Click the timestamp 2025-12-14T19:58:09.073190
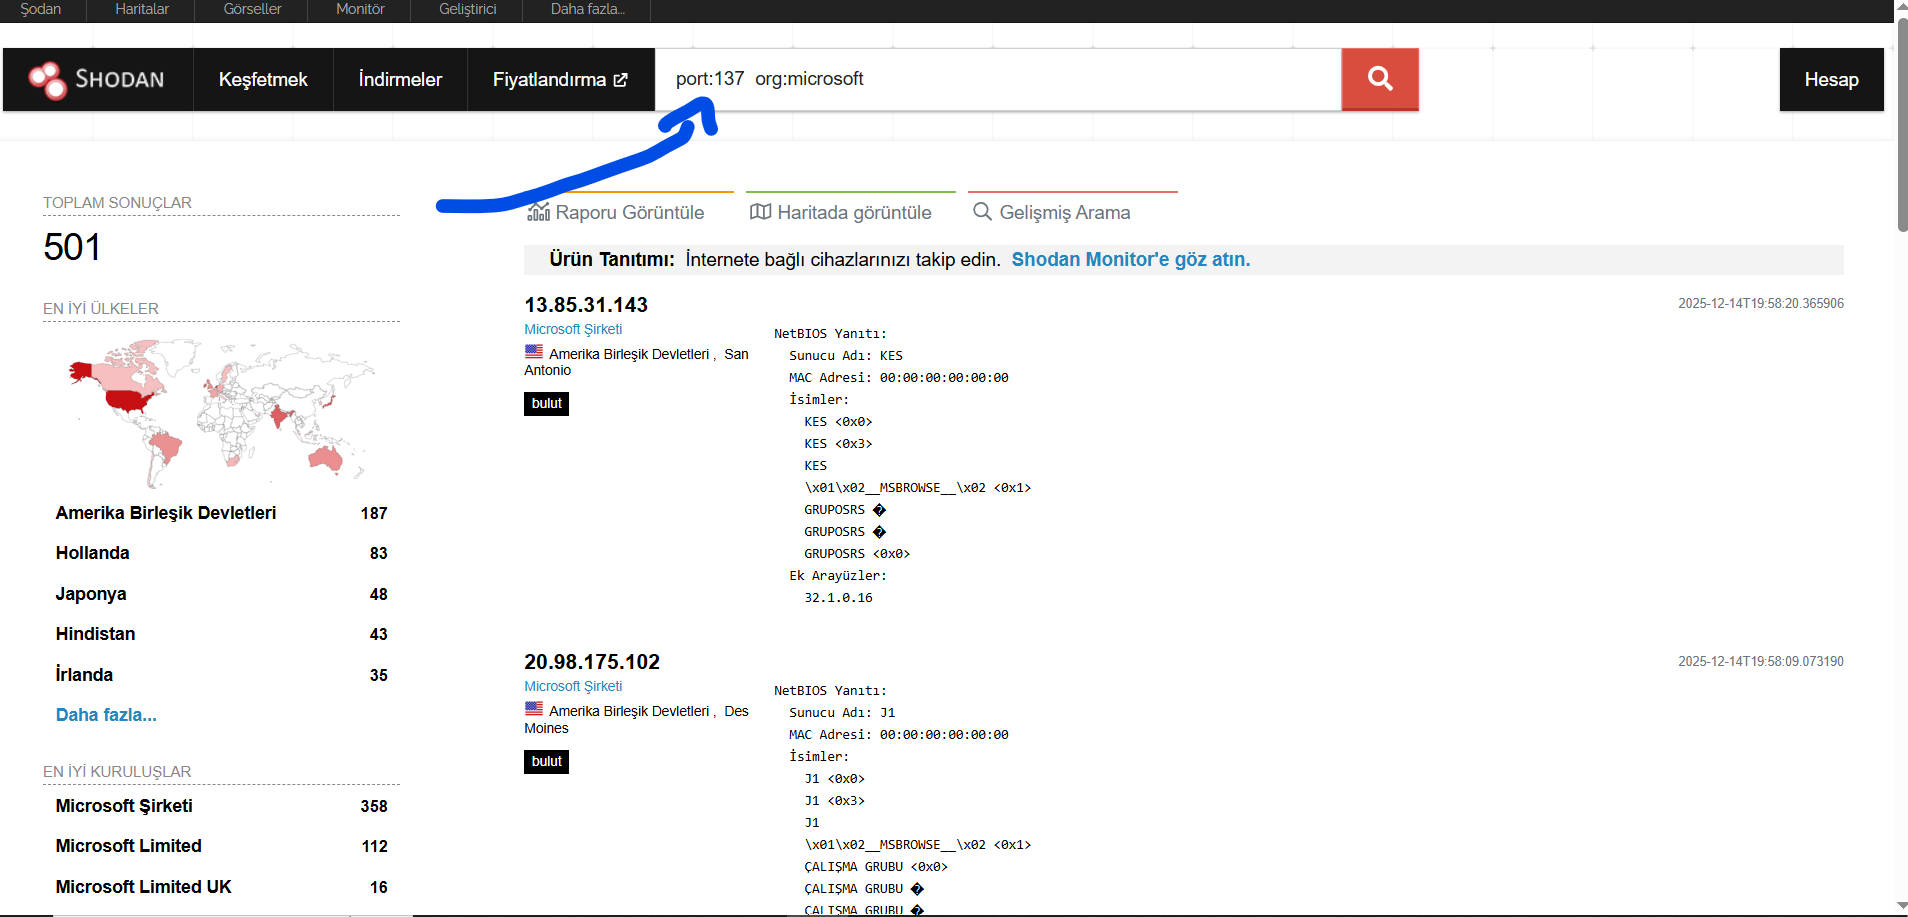Viewport: 1908px width, 917px height. click(x=1761, y=661)
